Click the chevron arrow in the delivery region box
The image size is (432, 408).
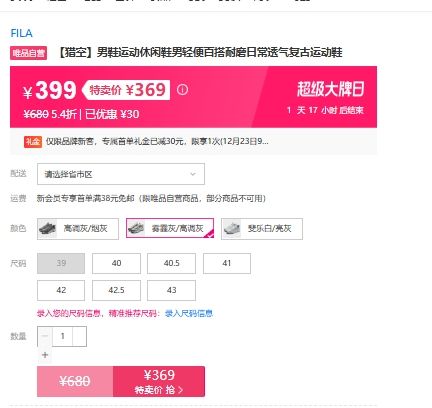[193, 174]
